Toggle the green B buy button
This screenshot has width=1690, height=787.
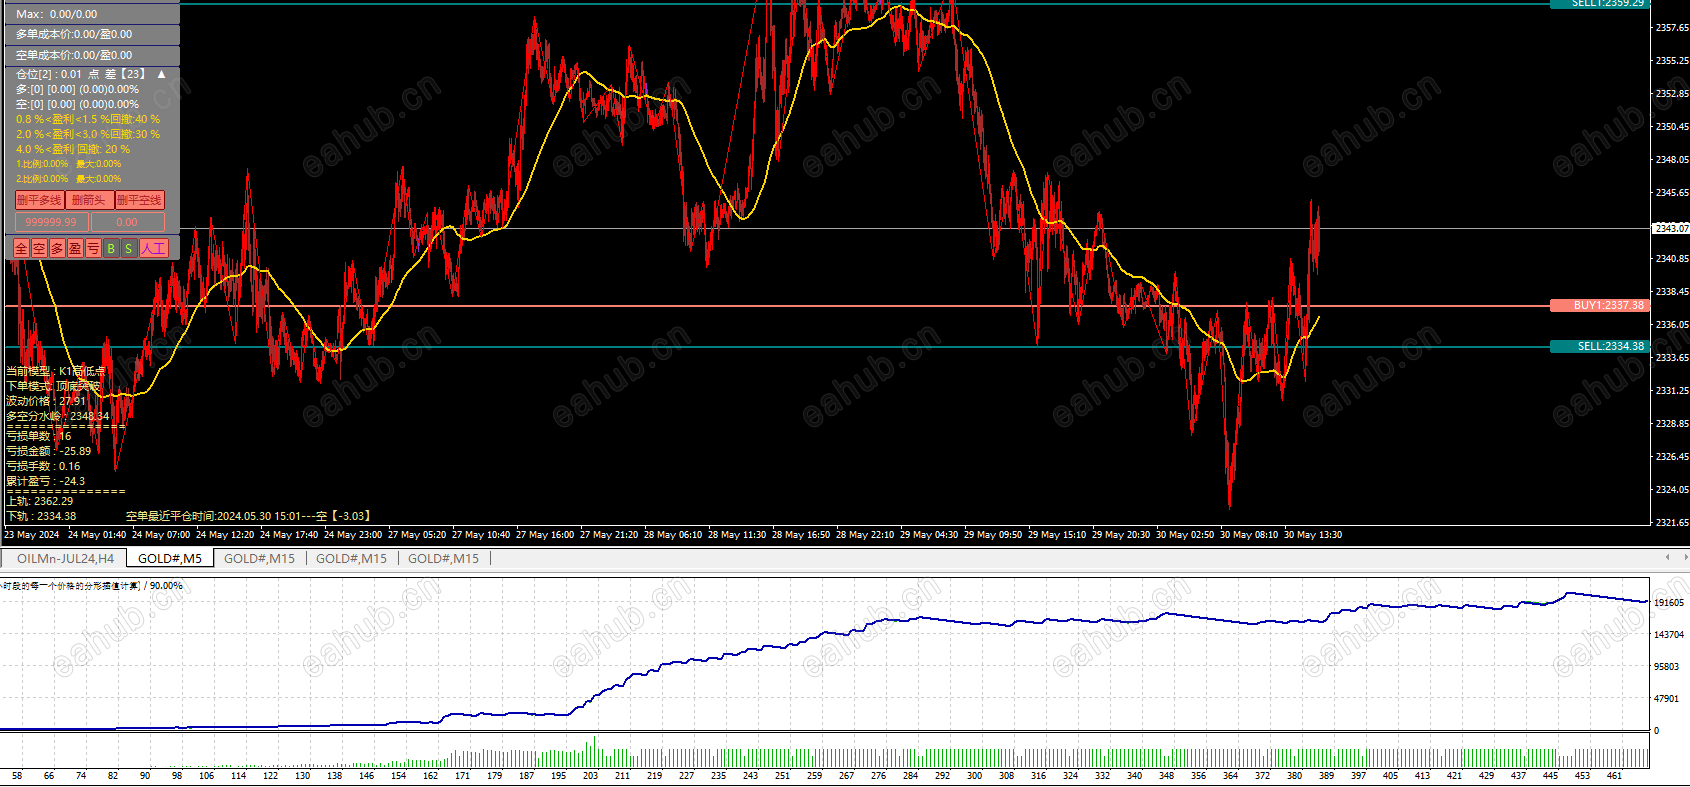111,248
